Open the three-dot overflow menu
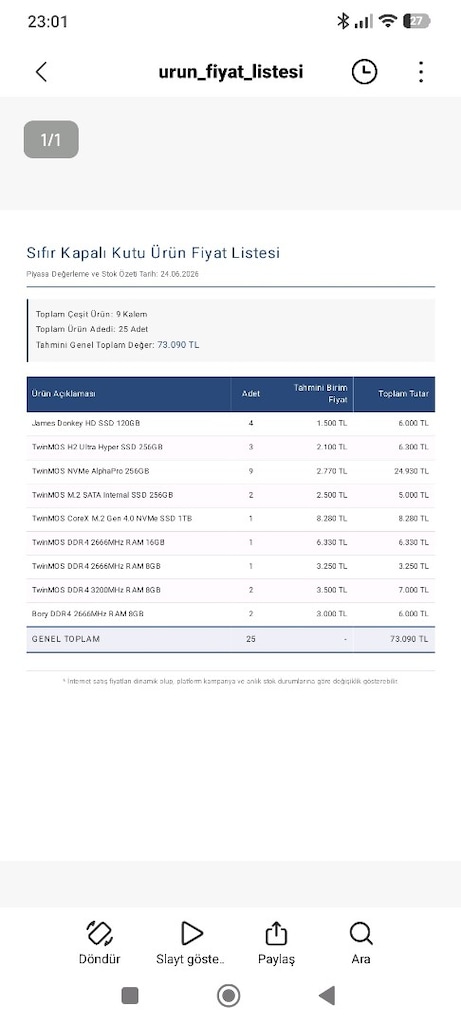 tap(421, 72)
